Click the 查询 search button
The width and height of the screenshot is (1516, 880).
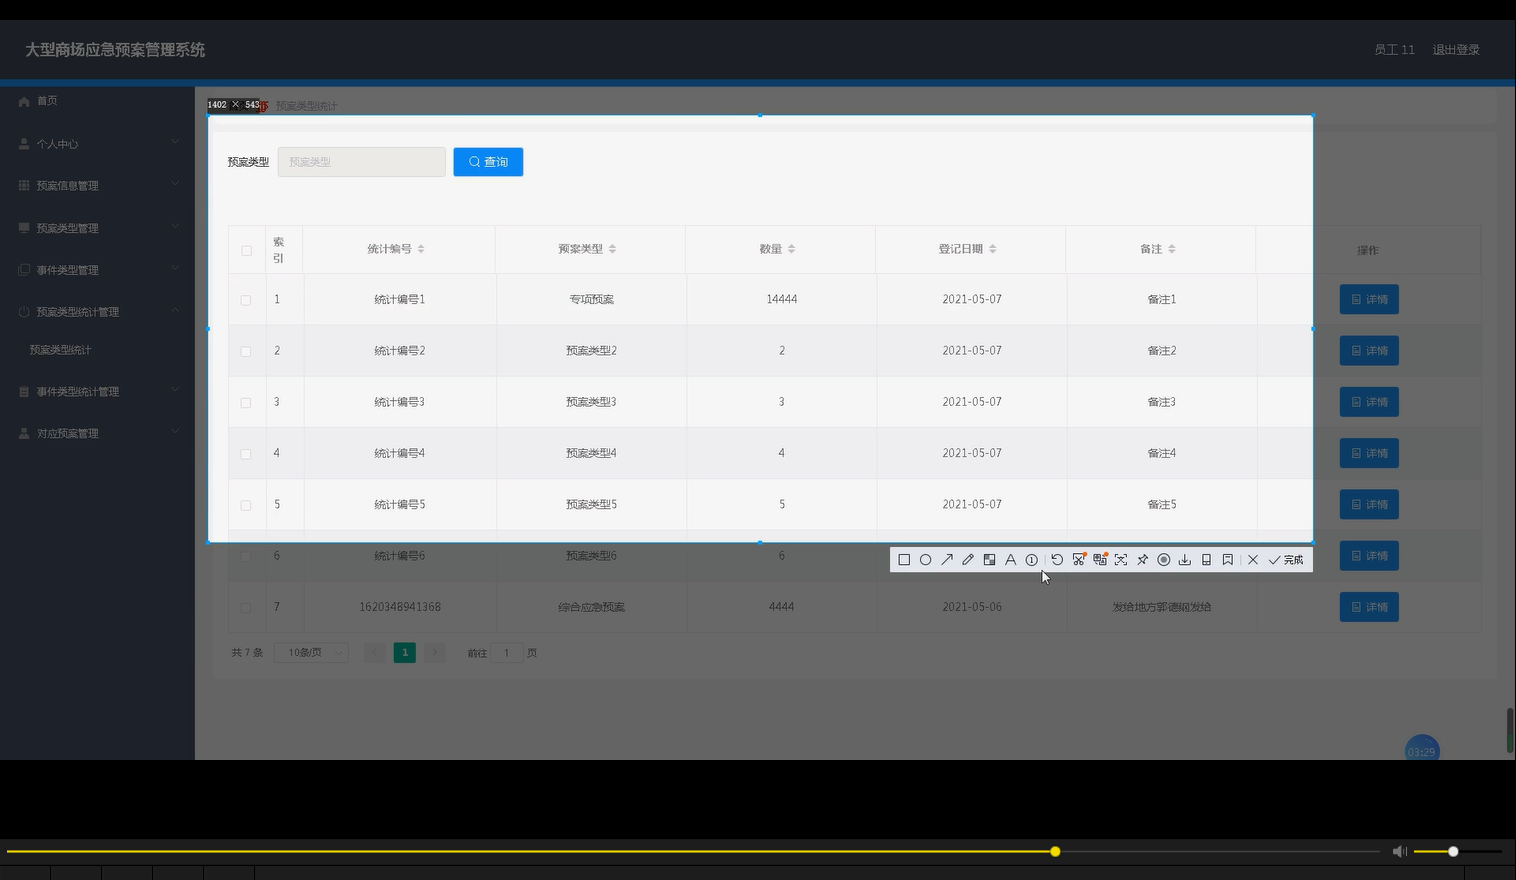point(488,162)
